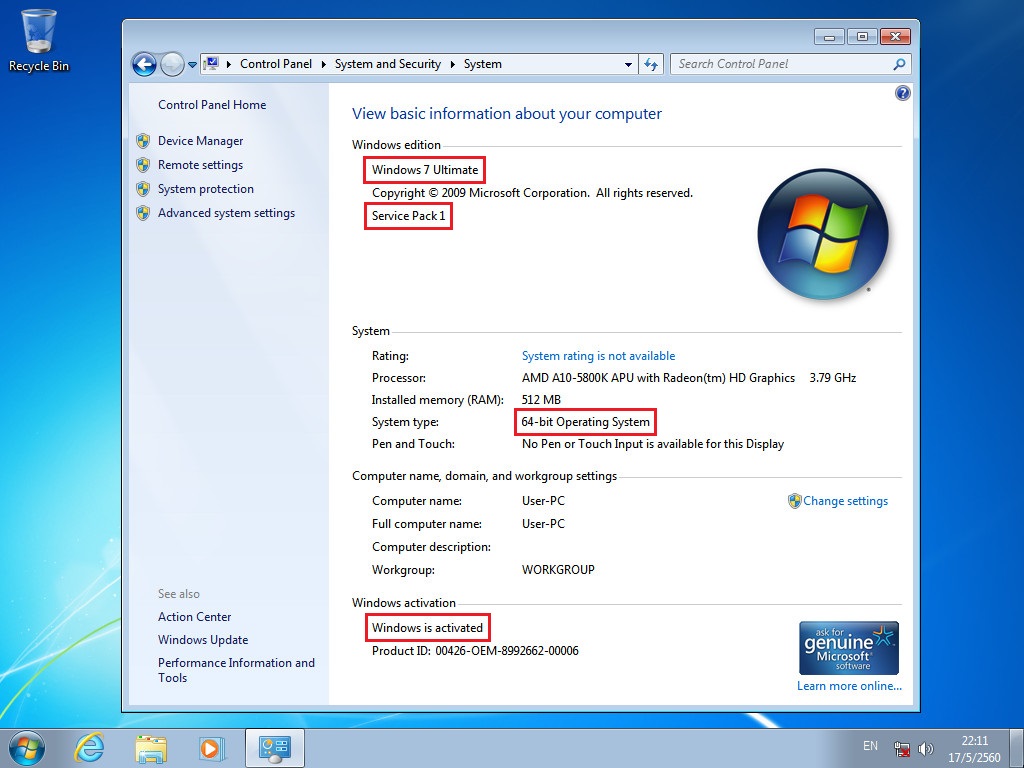
Task: Click the computer icon in address bar
Action: coord(212,63)
